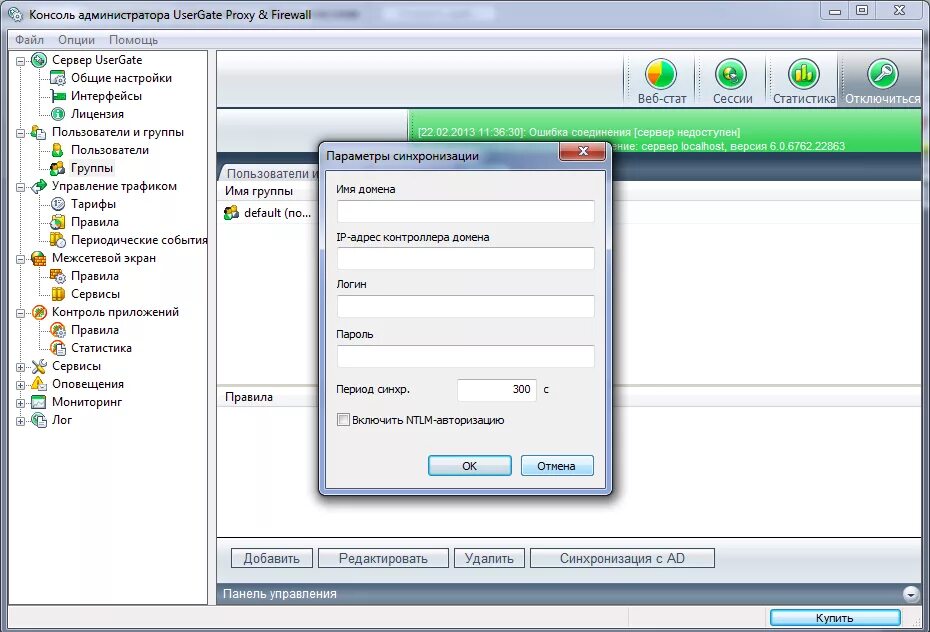This screenshot has width=930, height=632.
Task: Click the Удалить button
Action: click(x=489, y=558)
